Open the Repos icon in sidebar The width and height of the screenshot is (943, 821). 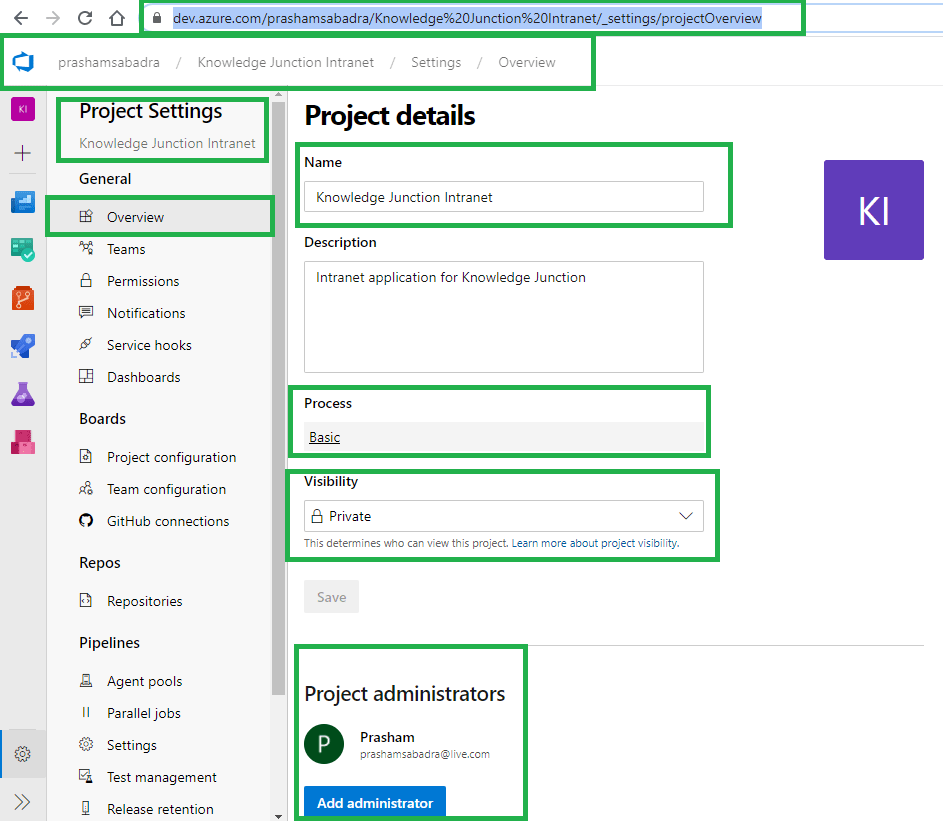point(23,298)
